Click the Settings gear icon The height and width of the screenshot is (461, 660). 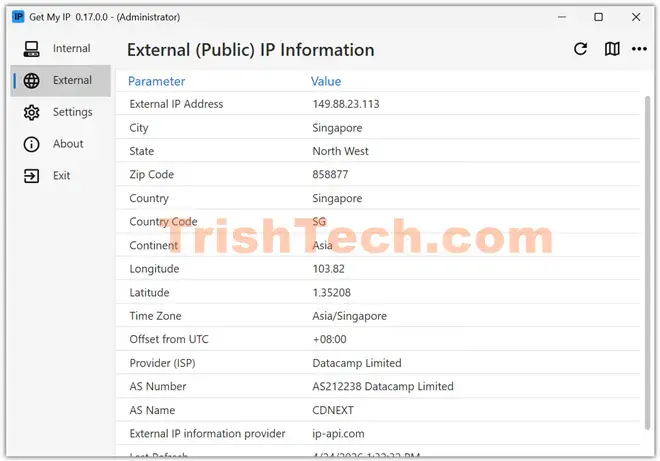(x=32, y=112)
